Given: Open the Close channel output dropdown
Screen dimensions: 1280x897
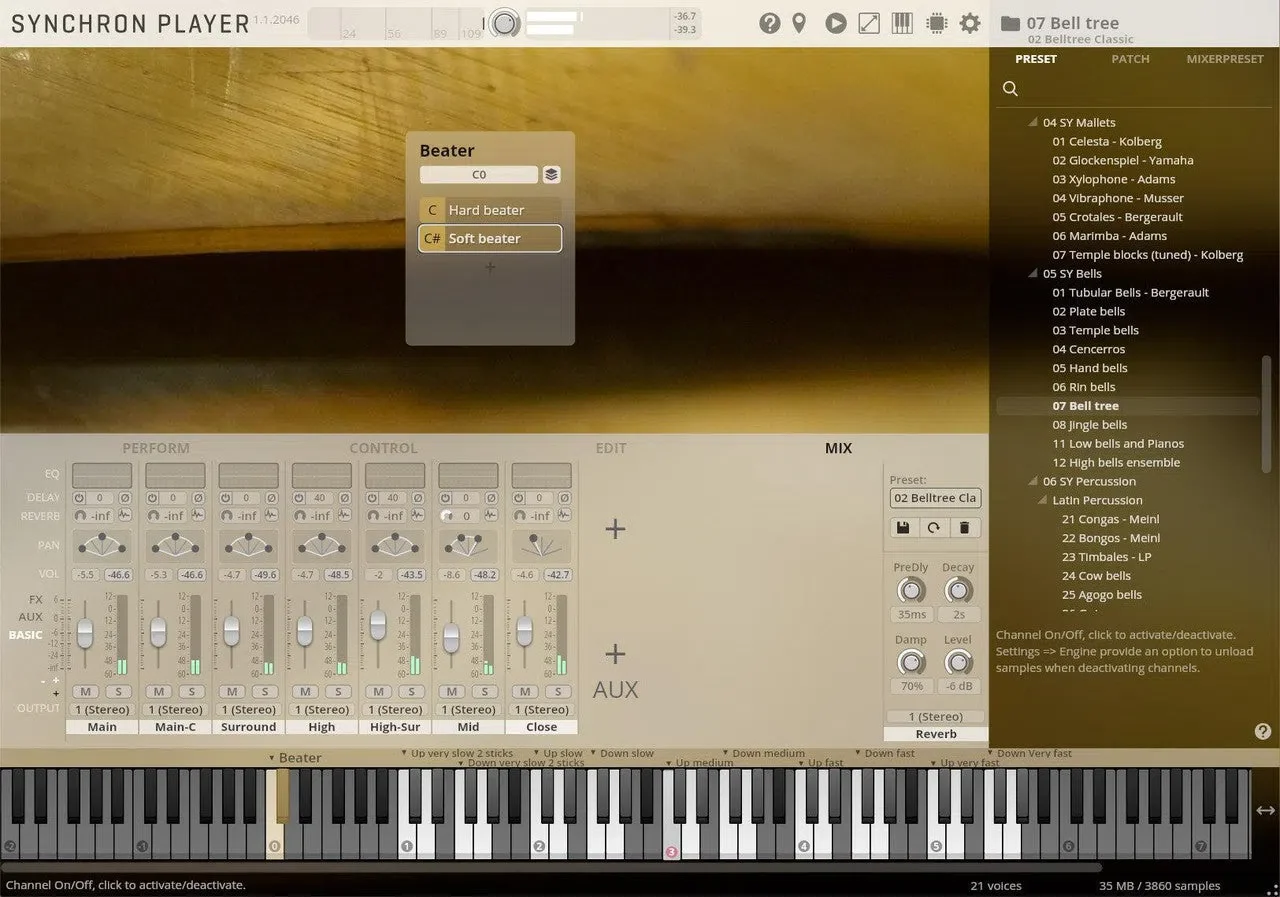Looking at the screenshot, I should click(541, 709).
